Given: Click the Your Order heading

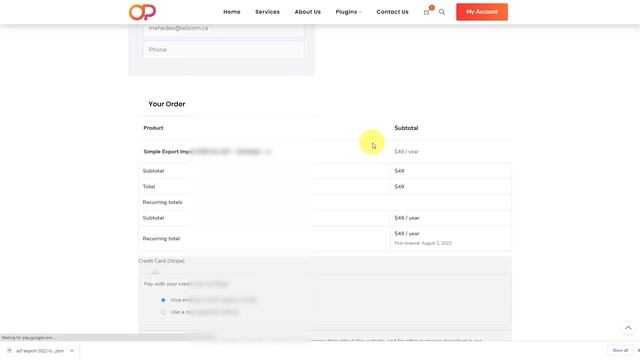Looking at the screenshot, I should pos(167,104).
